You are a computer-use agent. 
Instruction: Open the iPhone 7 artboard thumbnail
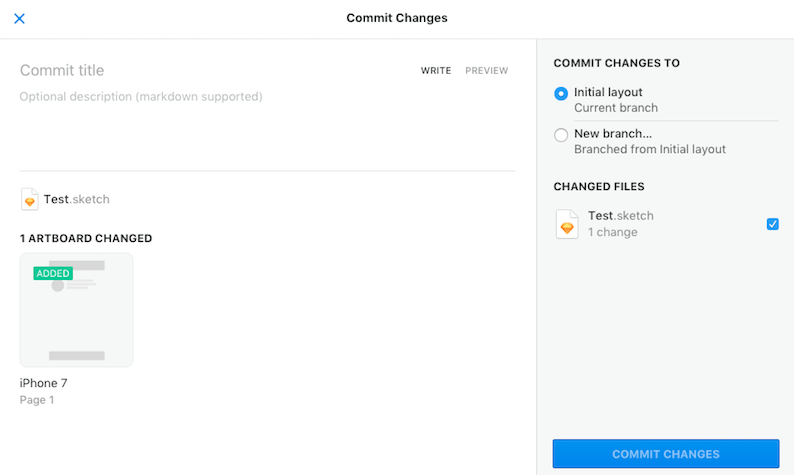point(76,310)
